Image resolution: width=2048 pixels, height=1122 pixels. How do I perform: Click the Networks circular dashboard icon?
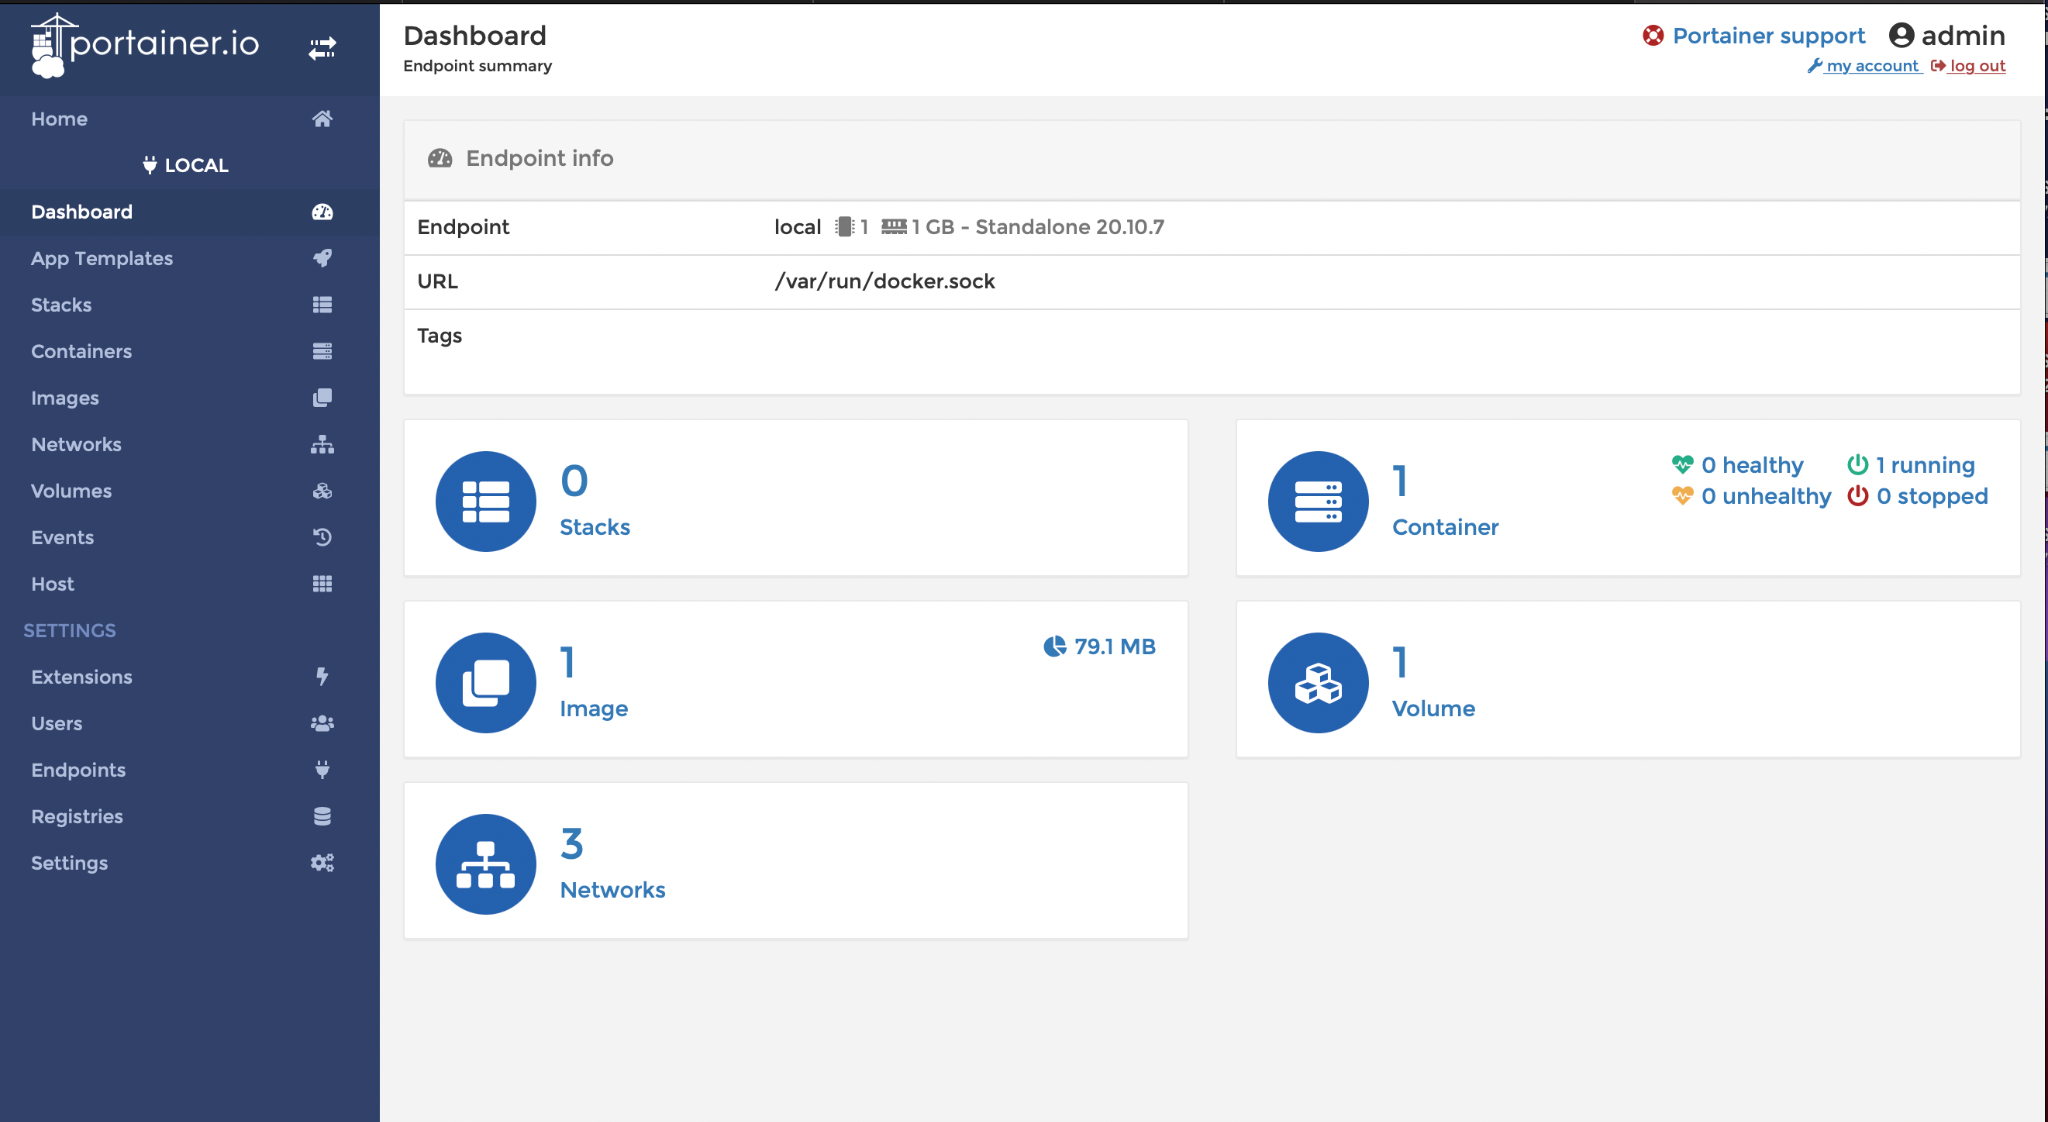coord(486,864)
